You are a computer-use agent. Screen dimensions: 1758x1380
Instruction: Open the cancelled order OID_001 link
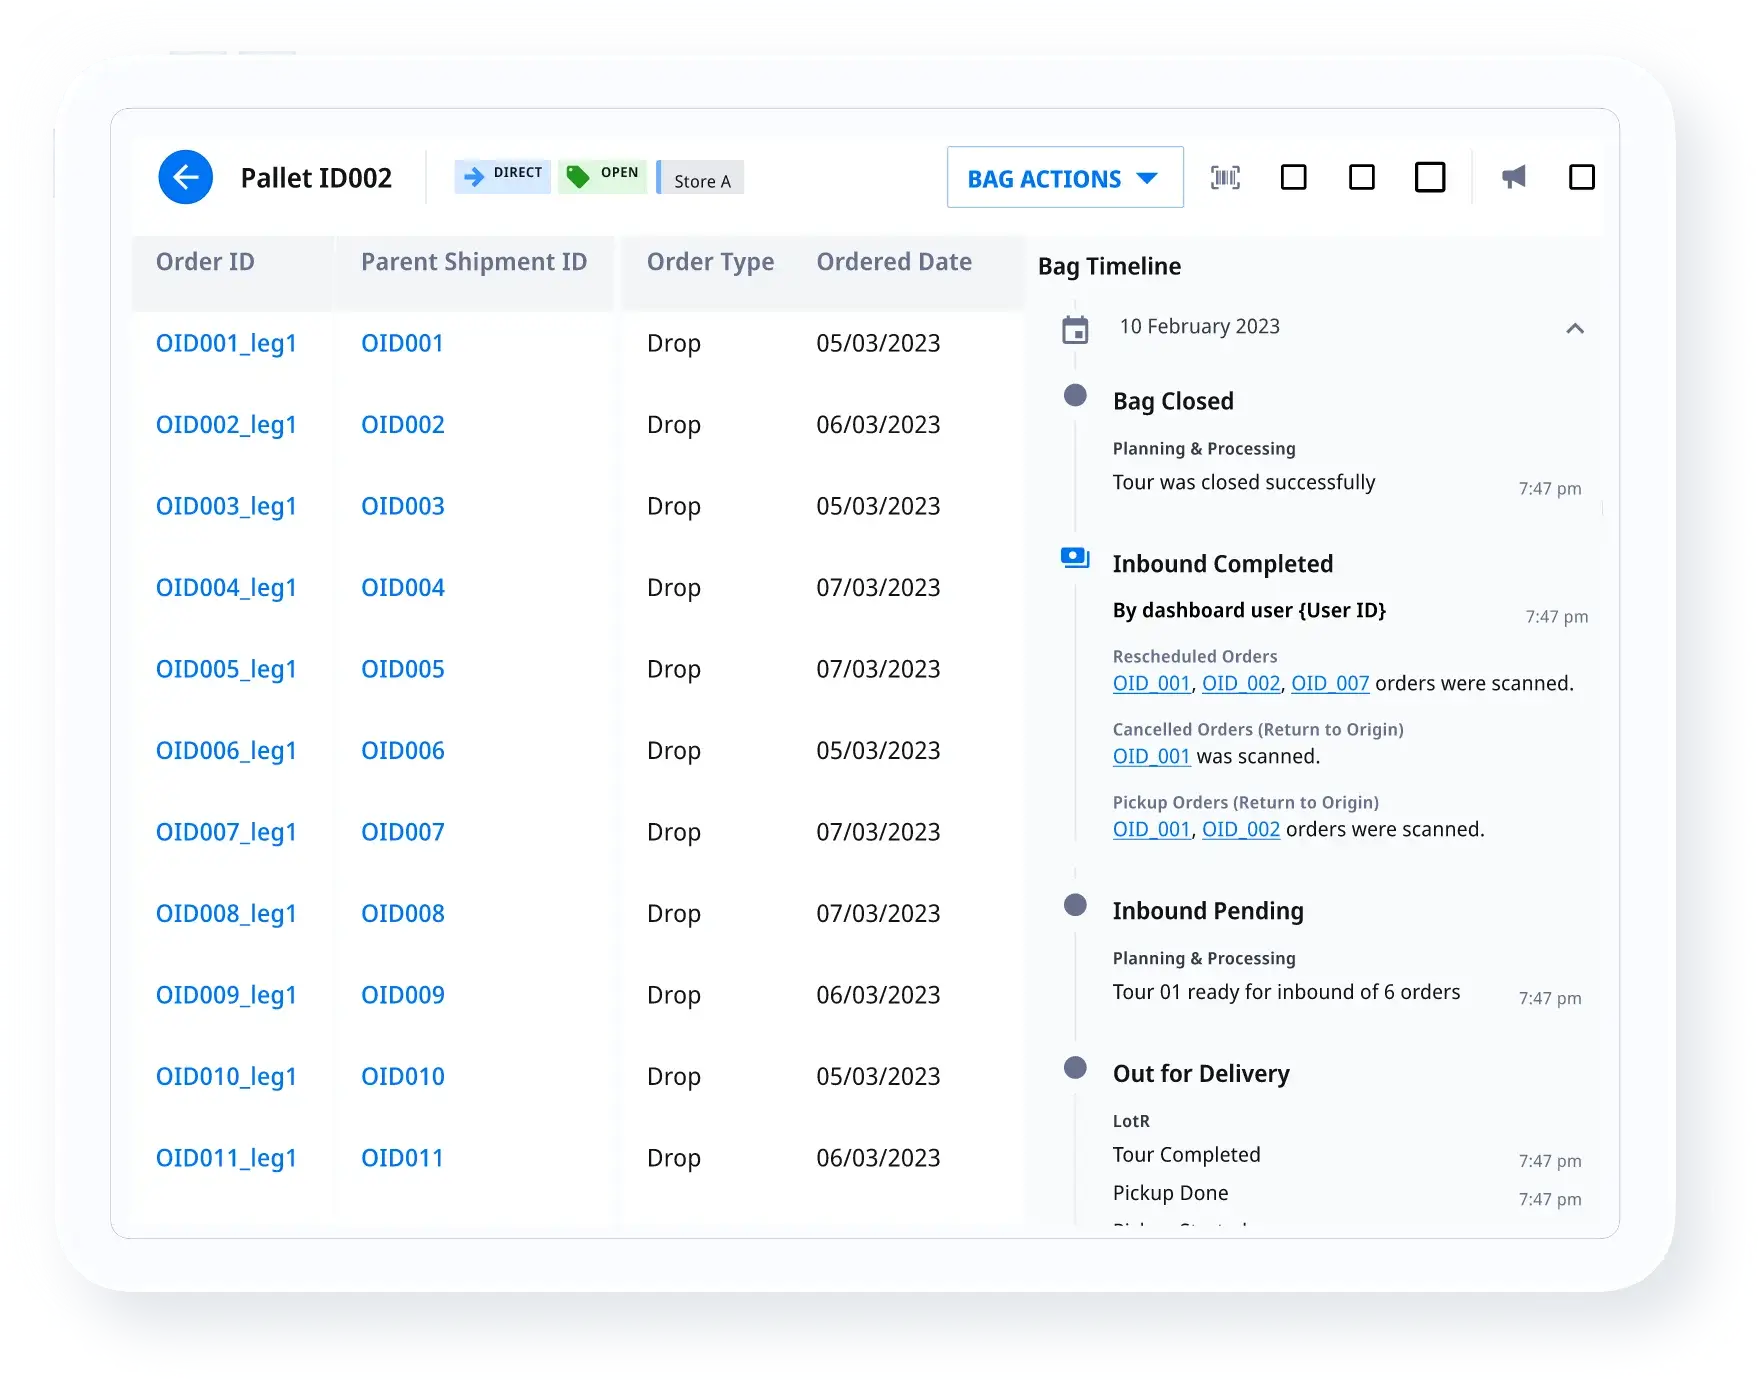[x=1151, y=757]
